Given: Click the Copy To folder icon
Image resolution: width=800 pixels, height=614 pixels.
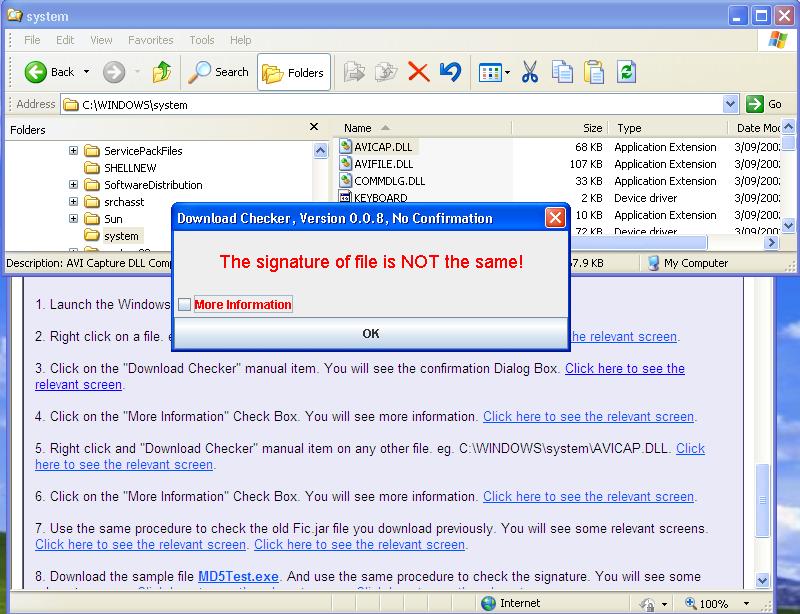Looking at the screenshot, I should [x=386, y=72].
